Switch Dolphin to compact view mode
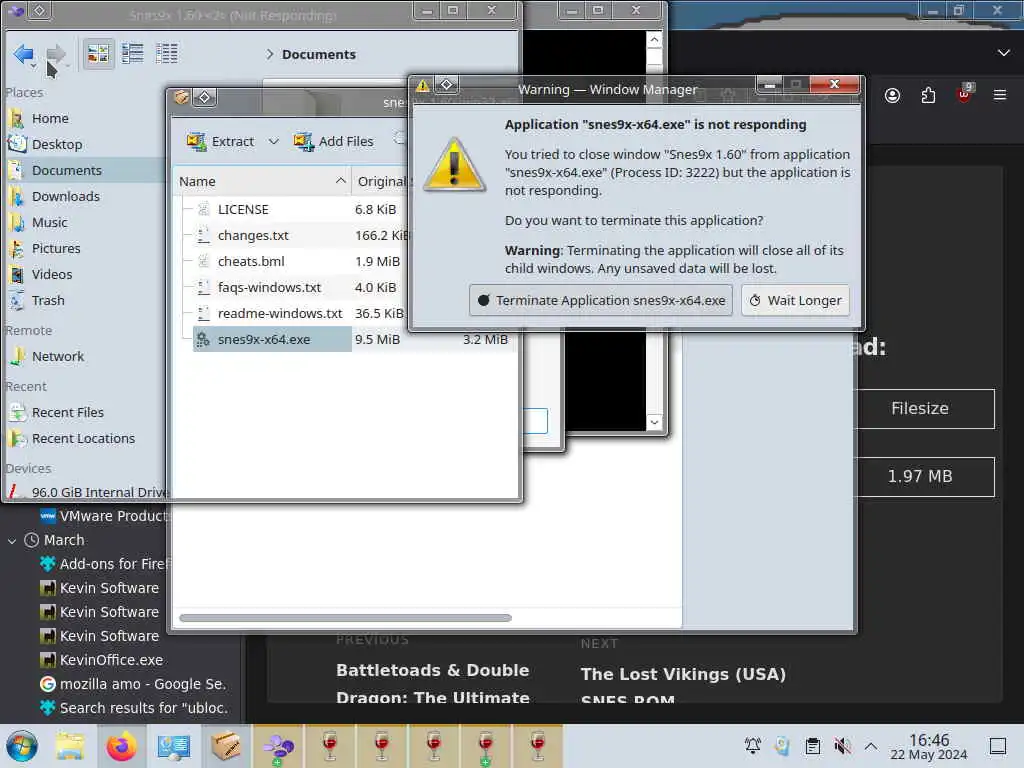Viewport: 1024px width, 768px height. [x=133, y=54]
